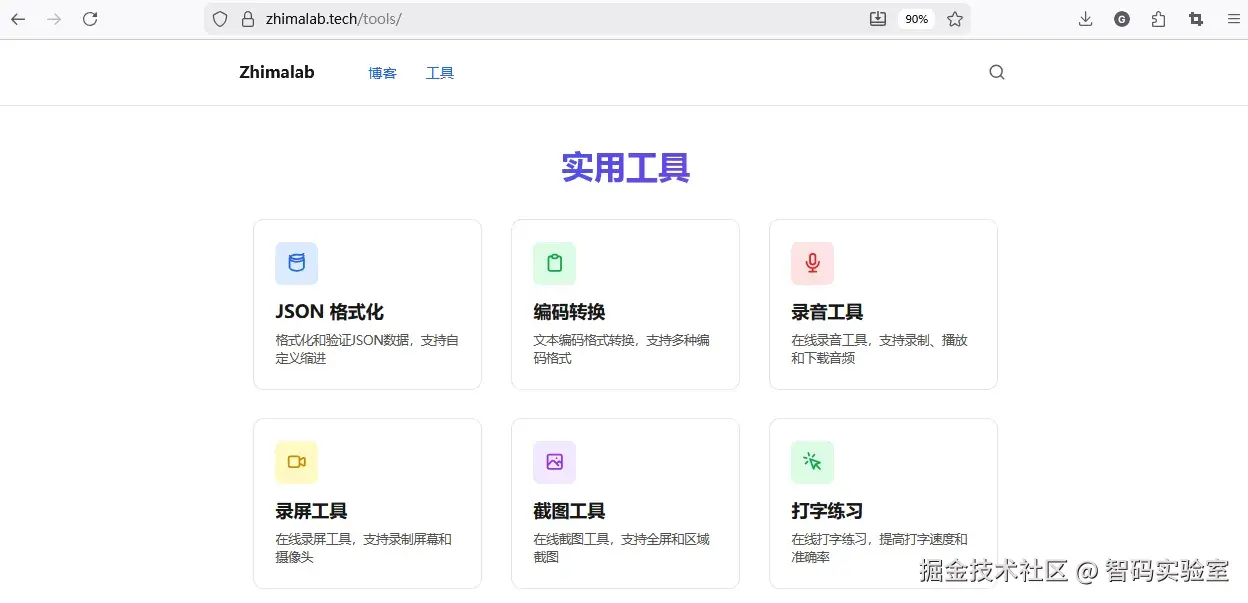The image size is (1248, 603).
Task: Open the 录屏工具 video camera icon
Action: [x=295, y=462]
